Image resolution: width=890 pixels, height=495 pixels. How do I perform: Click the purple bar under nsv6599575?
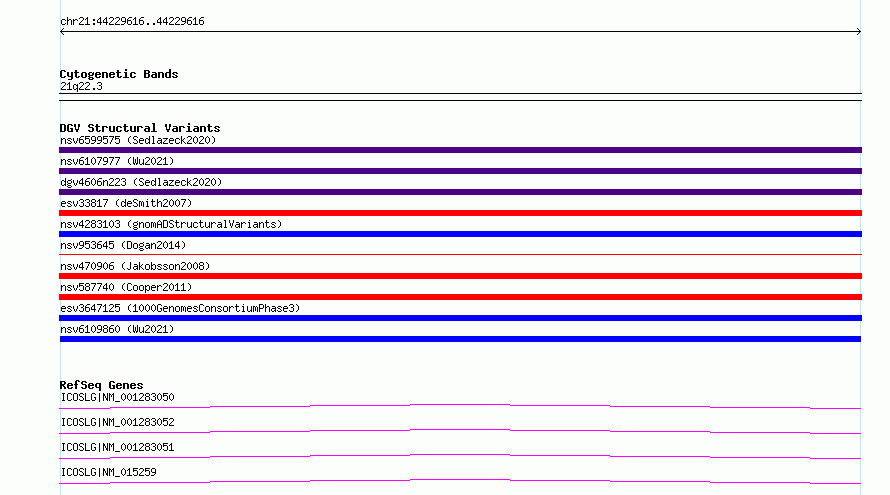pyautogui.click(x=460, y=150)
